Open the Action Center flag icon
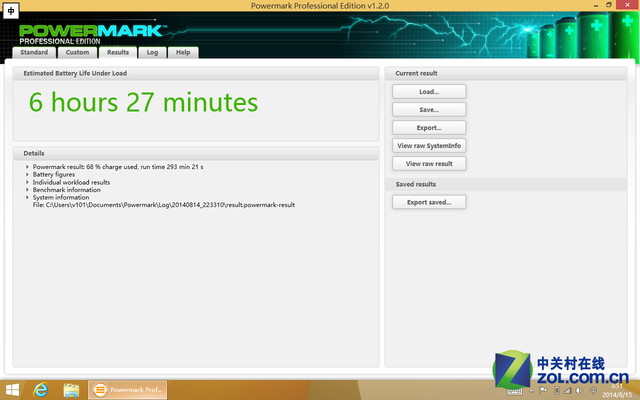 (543, 391)
